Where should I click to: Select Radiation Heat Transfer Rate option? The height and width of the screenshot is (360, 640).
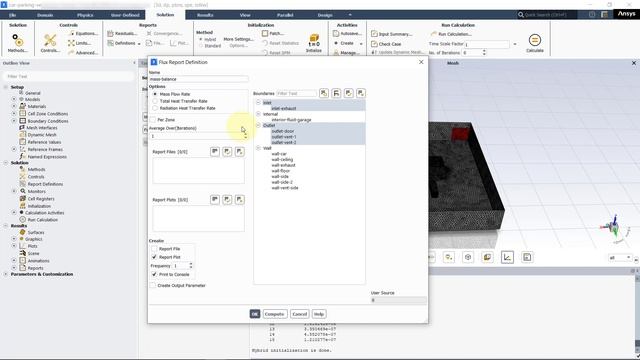(x=155, y=108)
